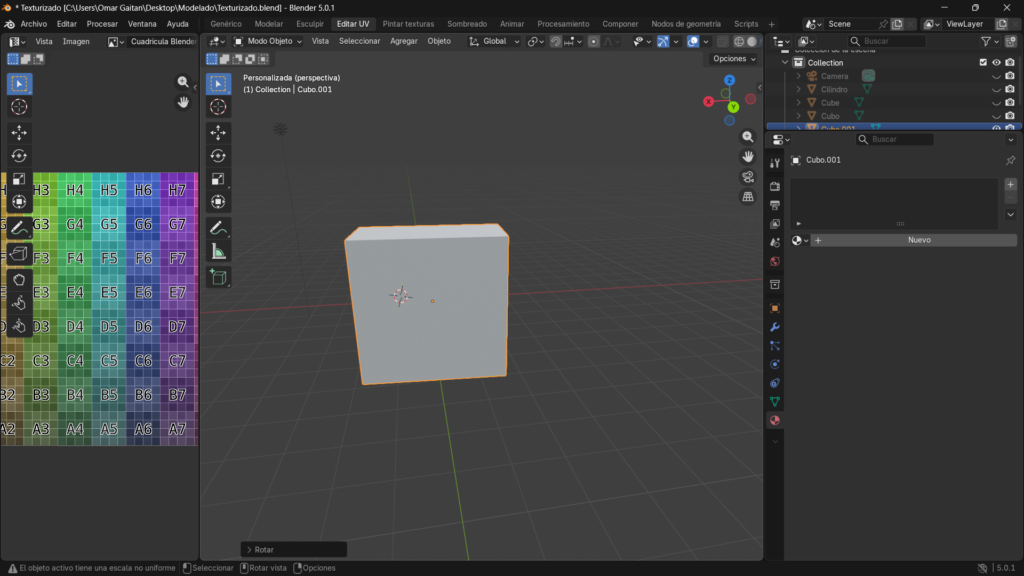Screen dimensions: 1024x576
Task: Activate the Measure tool in 3D viewport
Action: tap(218, 251)
